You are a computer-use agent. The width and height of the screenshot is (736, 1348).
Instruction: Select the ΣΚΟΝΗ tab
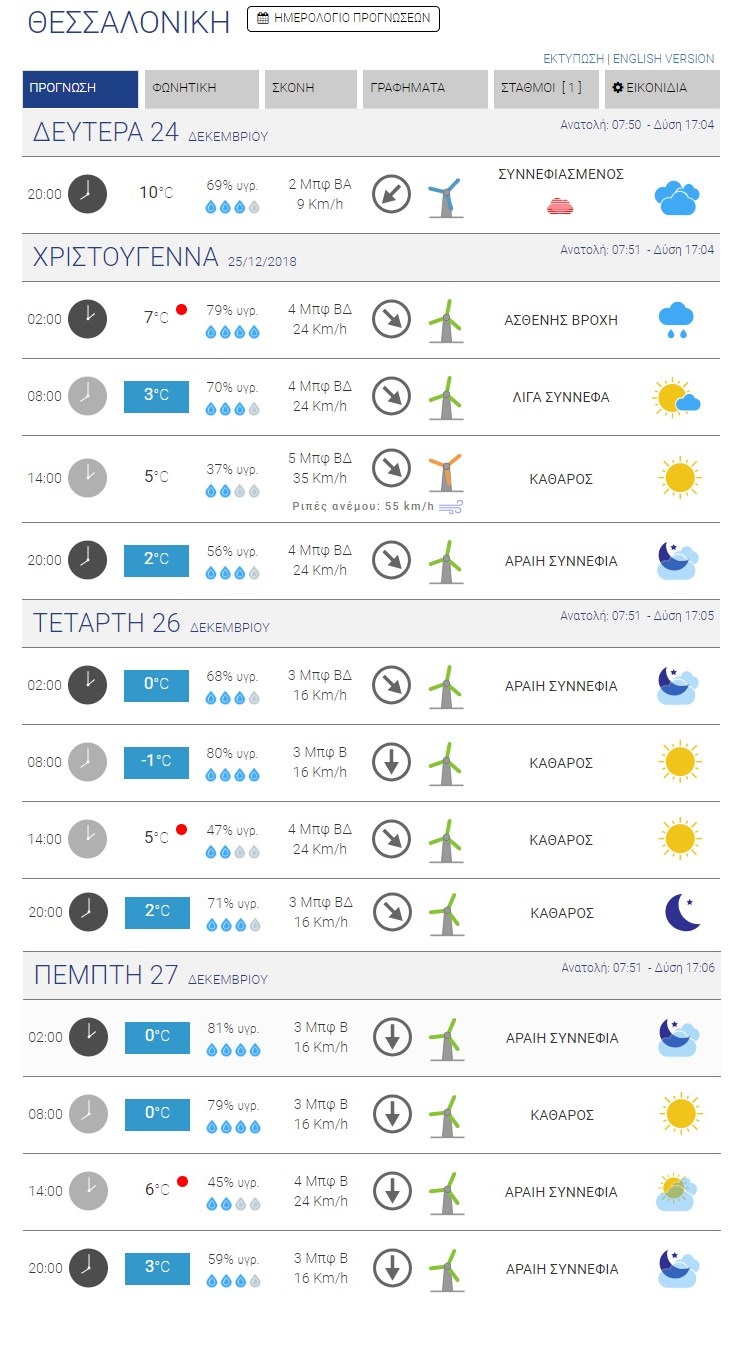(x=311, y=88)
